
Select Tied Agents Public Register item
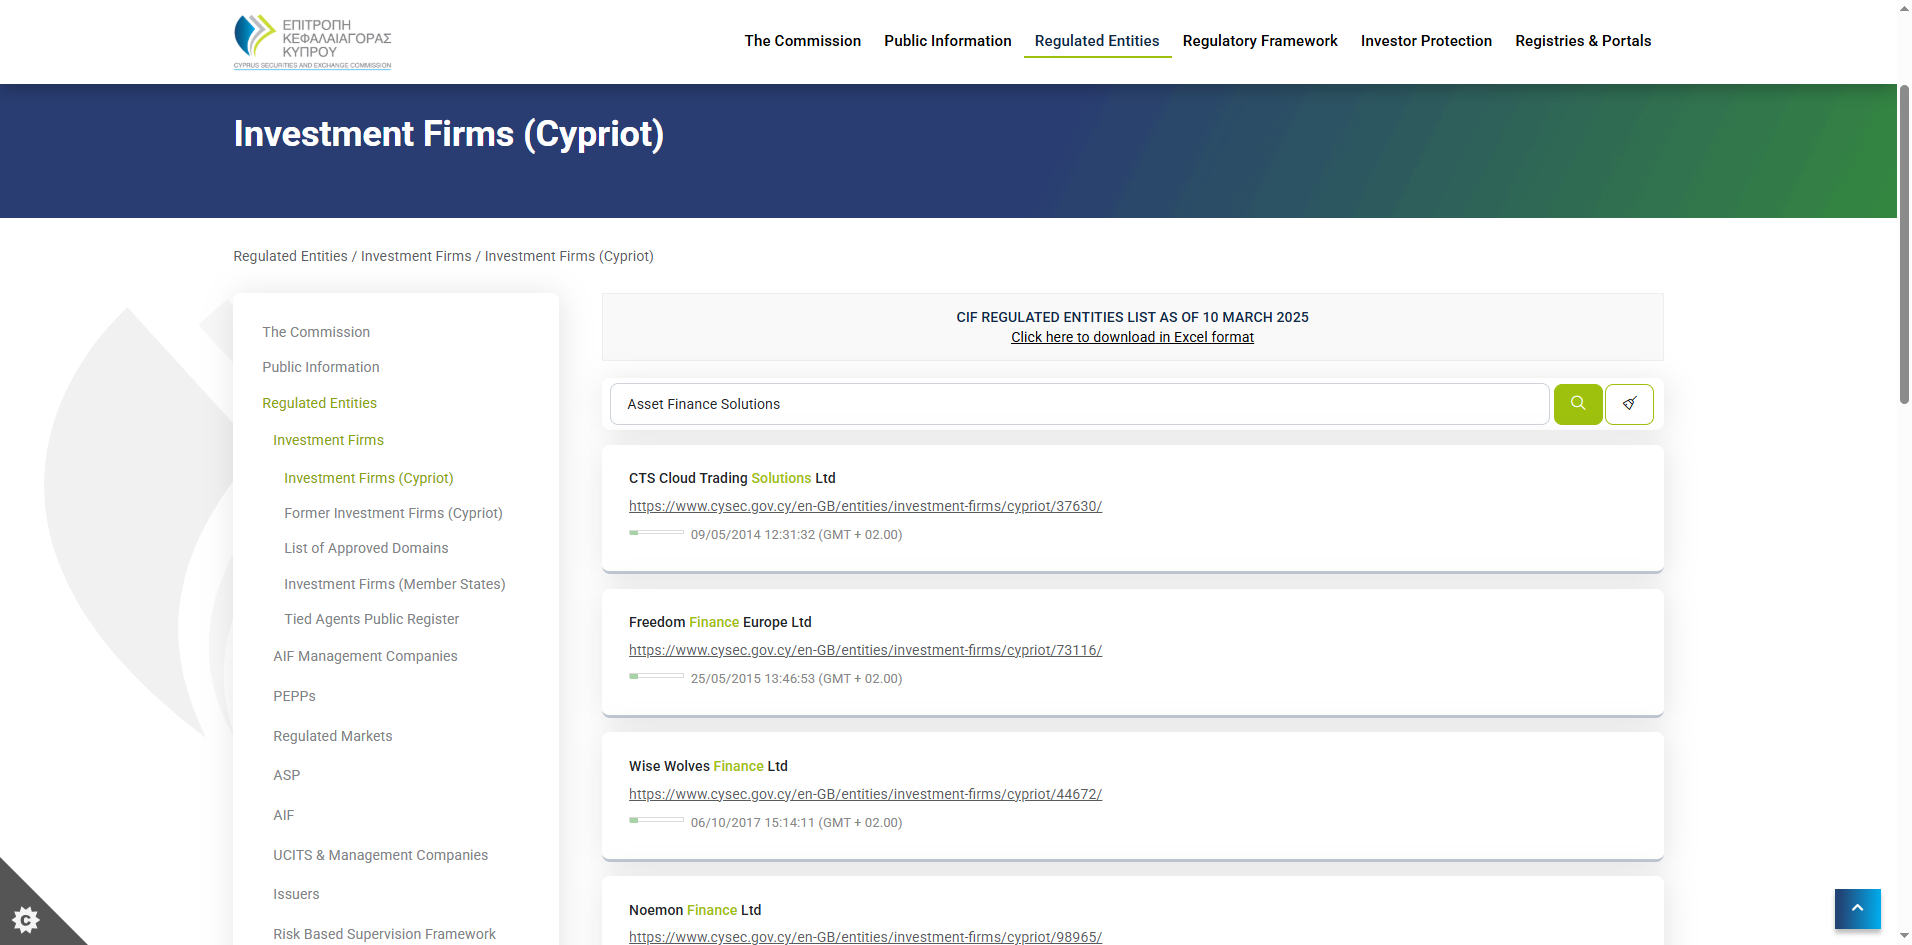pos(371,619)
